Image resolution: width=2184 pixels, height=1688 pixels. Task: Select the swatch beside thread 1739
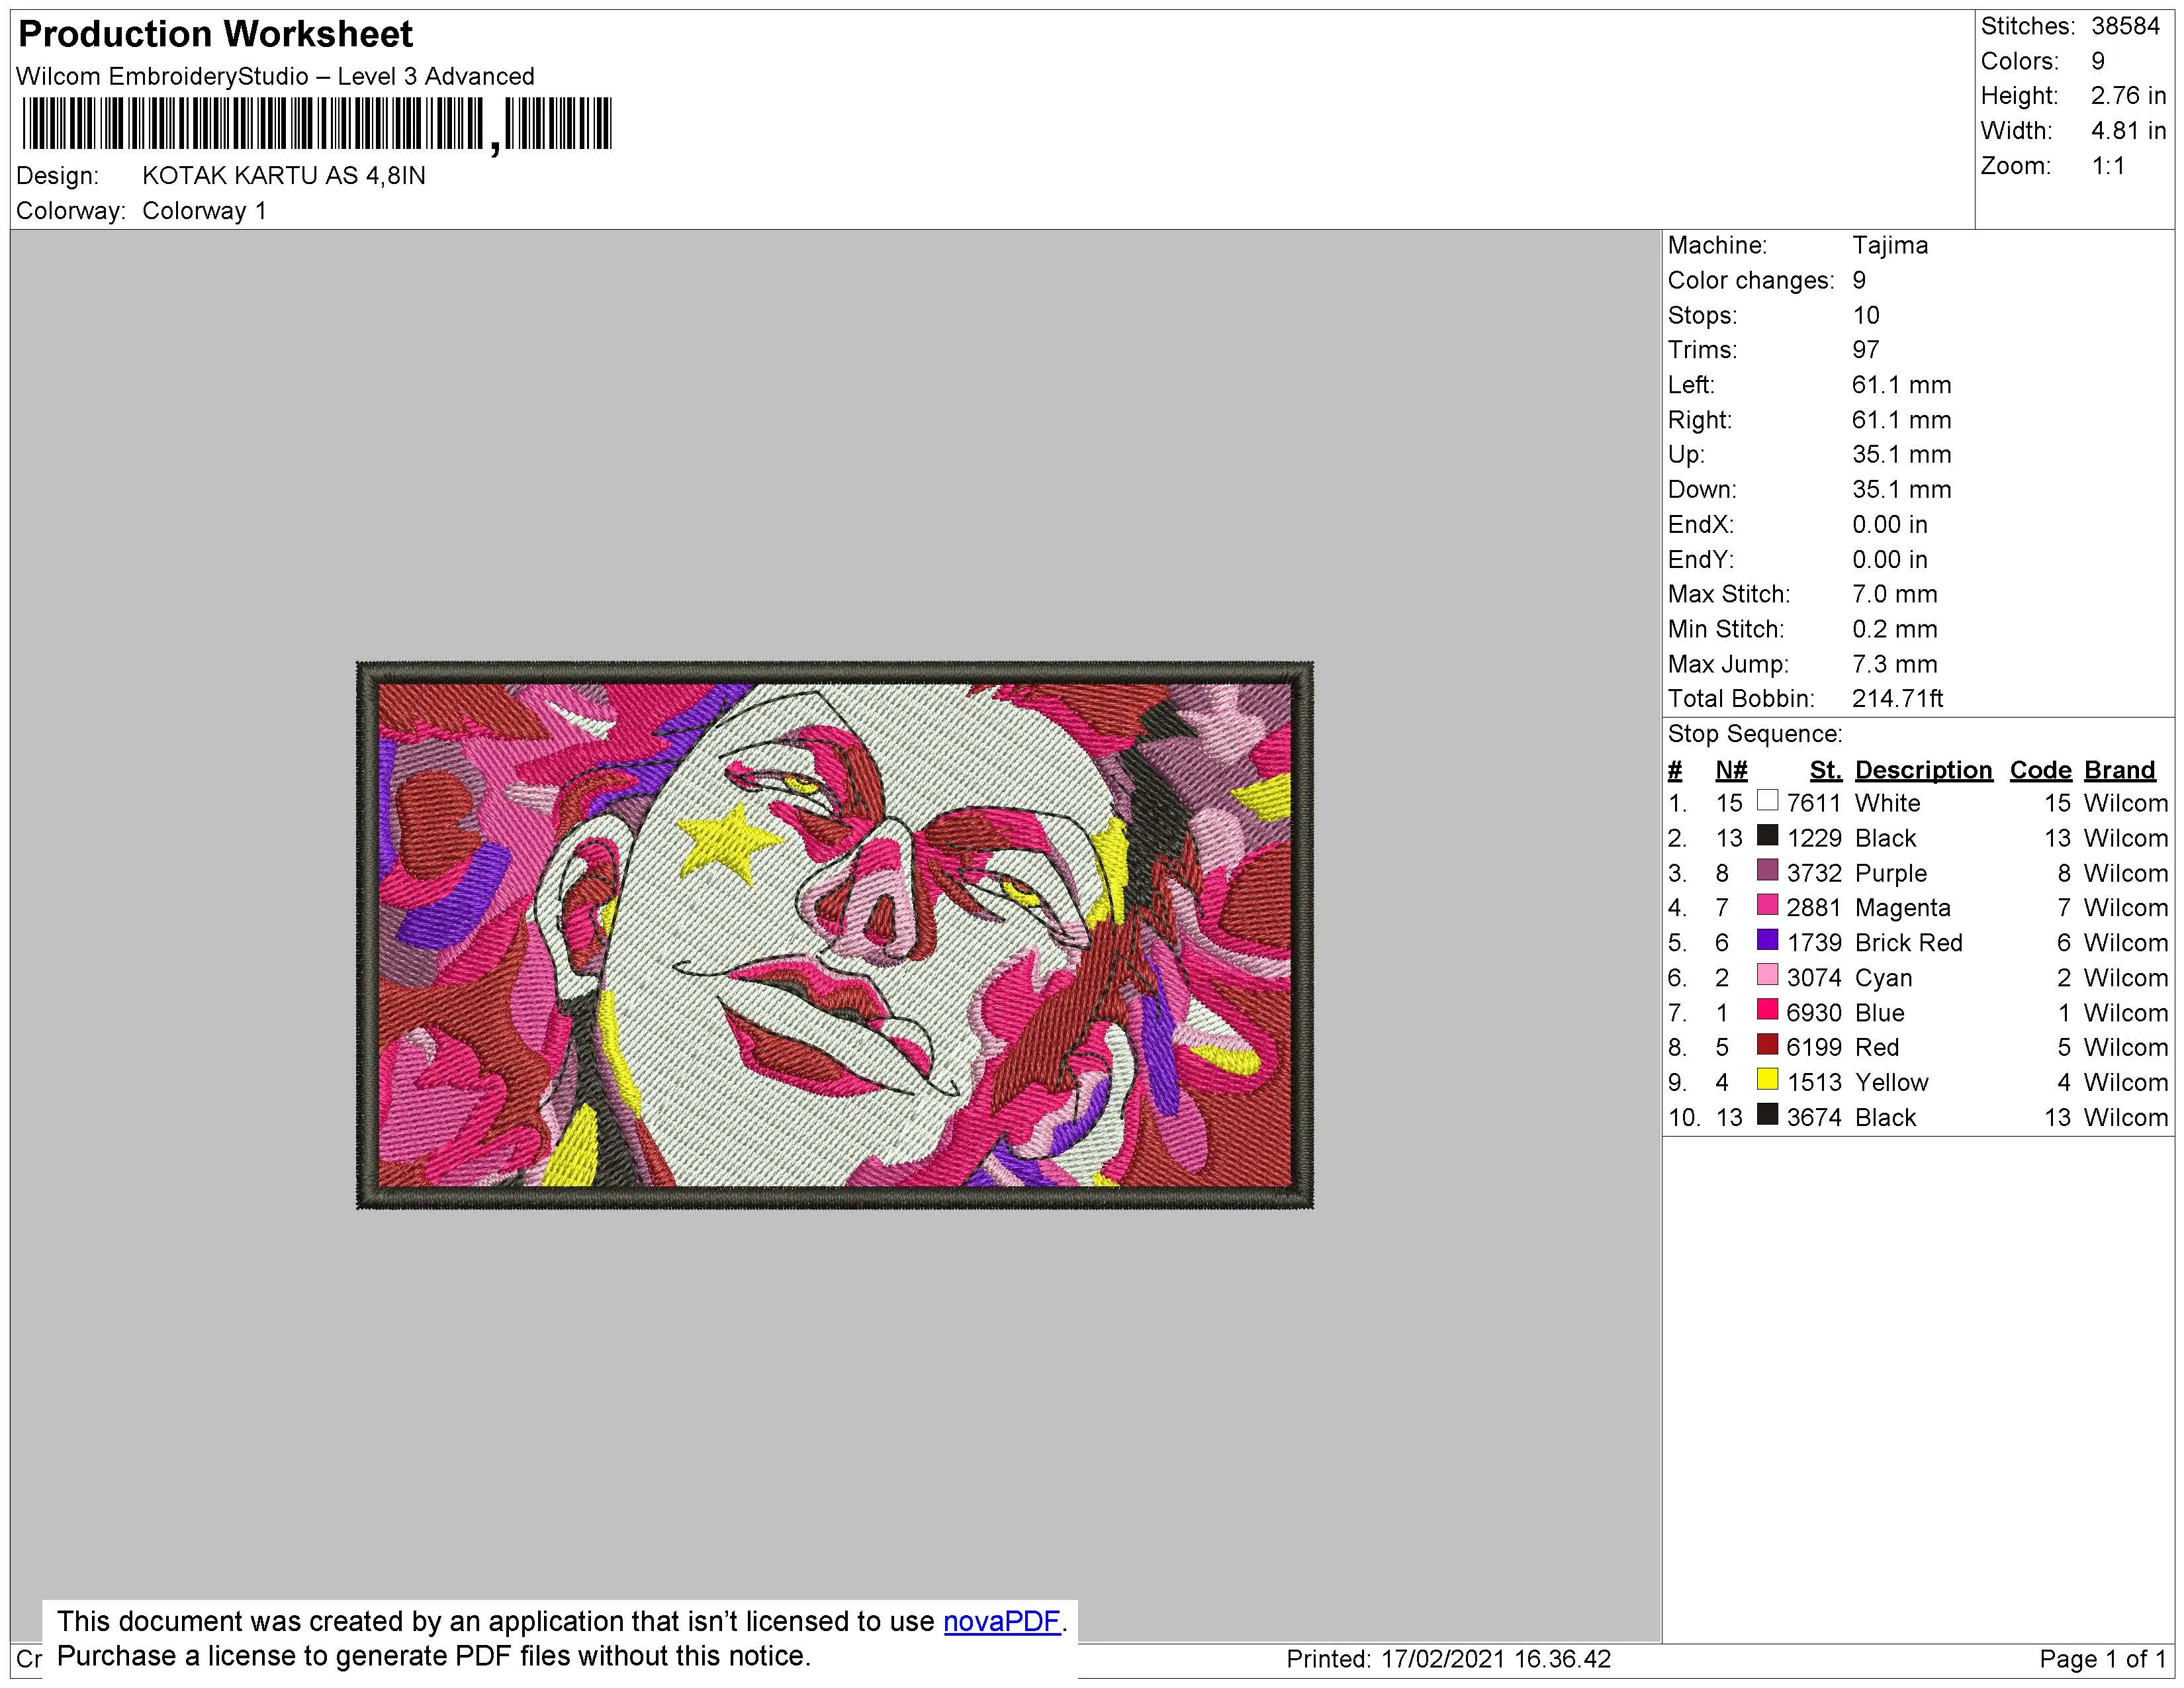1768,941
